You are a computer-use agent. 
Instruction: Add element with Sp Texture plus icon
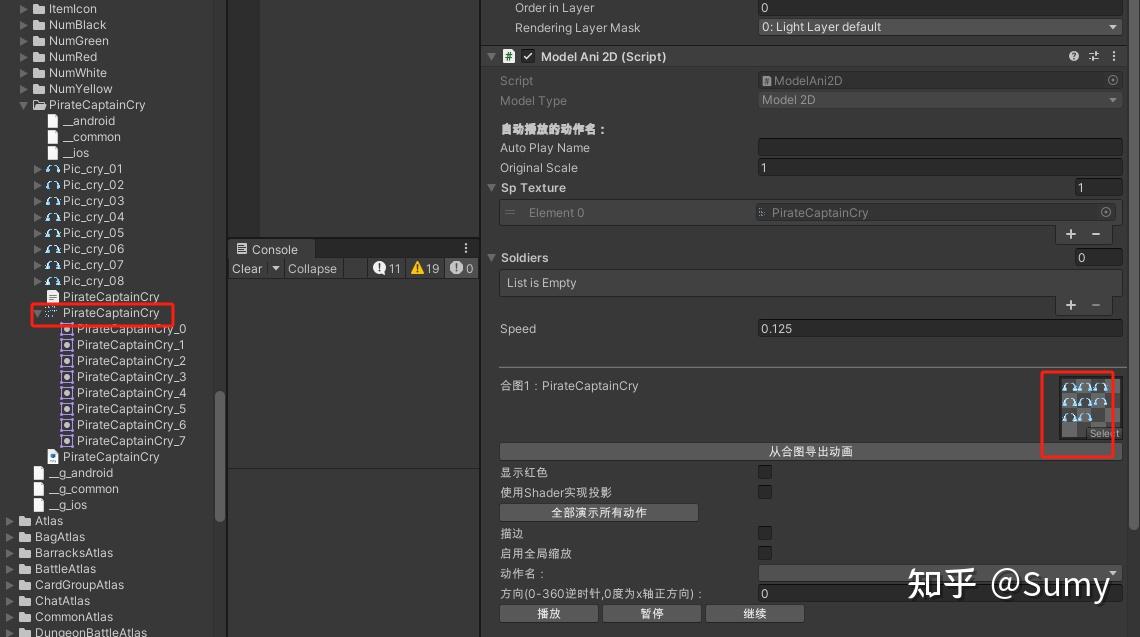(1071, 234)
